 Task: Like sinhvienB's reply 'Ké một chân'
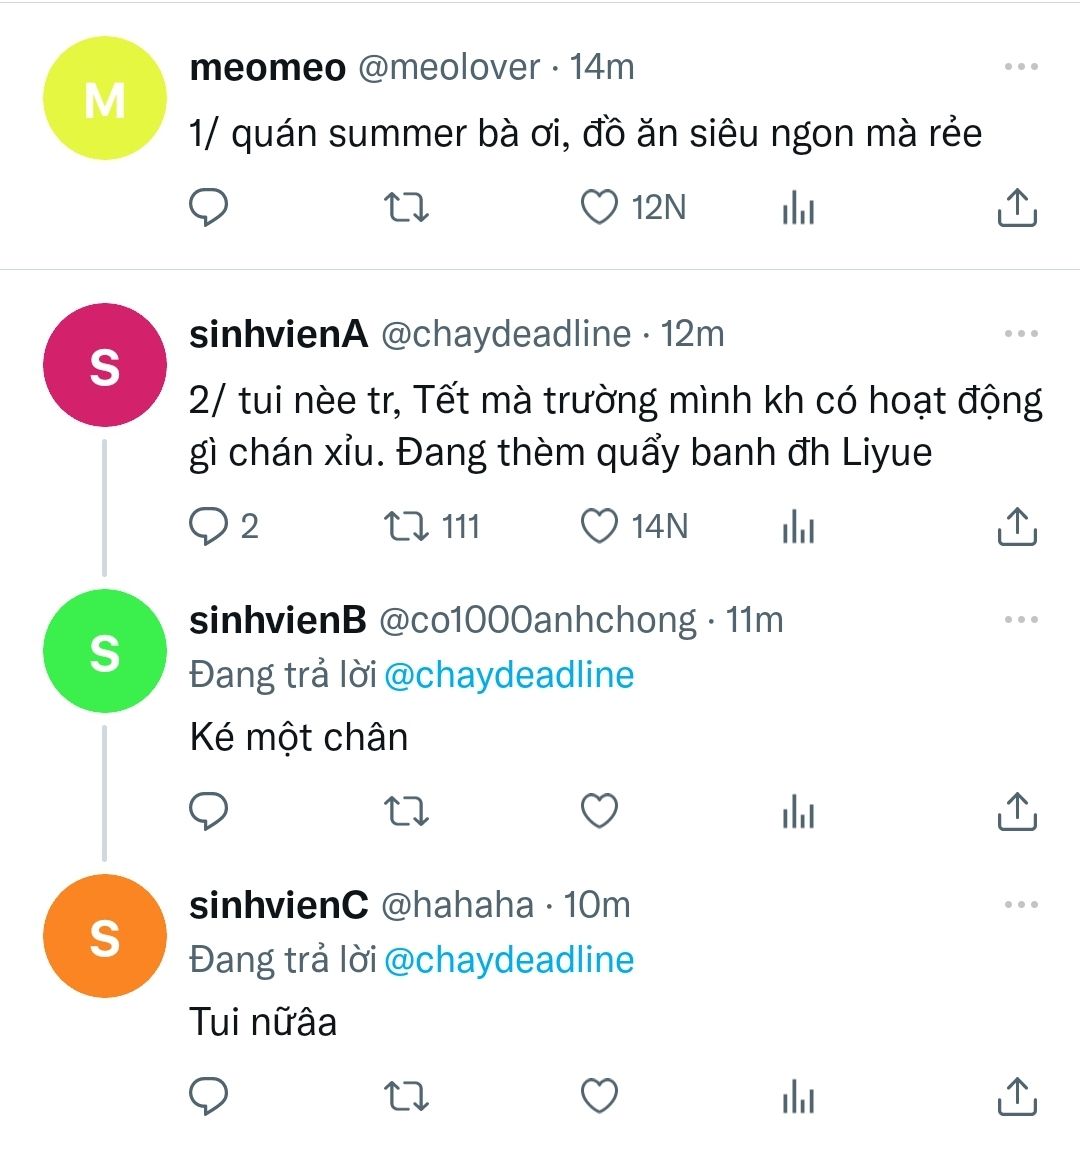coord(600,811)
